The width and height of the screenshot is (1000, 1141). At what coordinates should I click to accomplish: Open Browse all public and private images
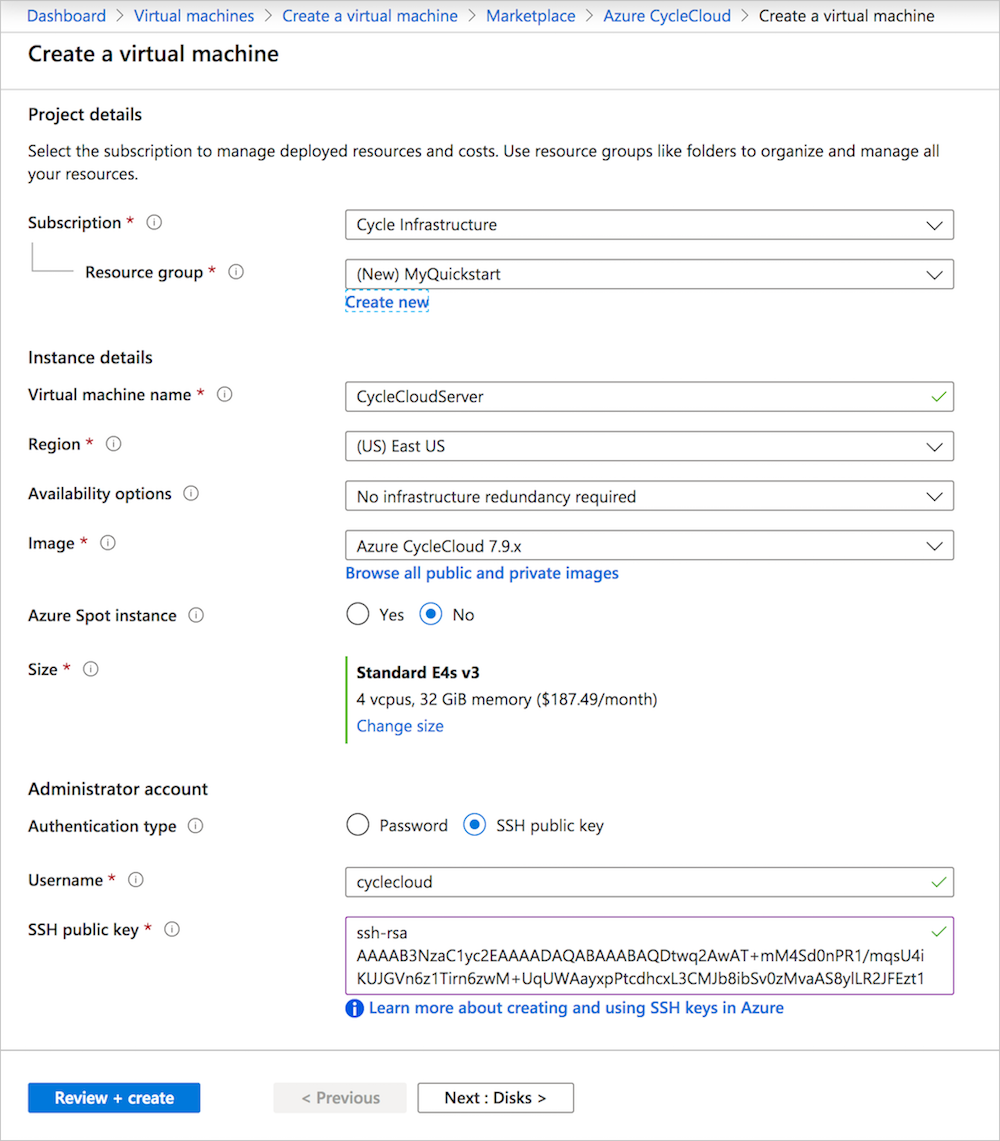[481, 573]
